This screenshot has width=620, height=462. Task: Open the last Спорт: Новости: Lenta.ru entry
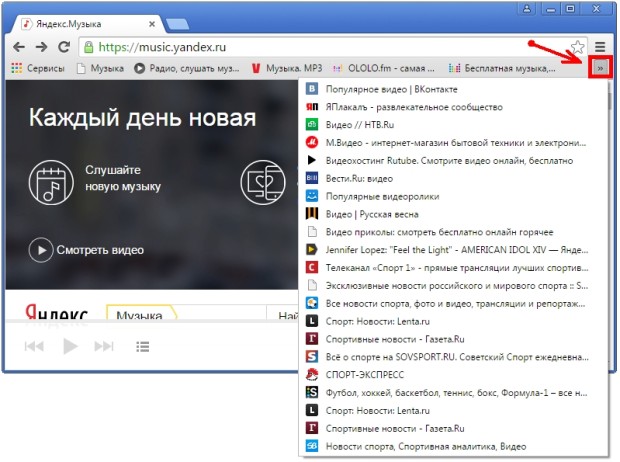pyautogui.click(x=454, y=411)
